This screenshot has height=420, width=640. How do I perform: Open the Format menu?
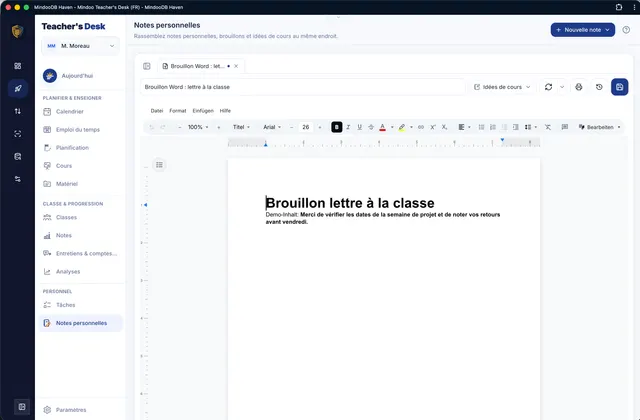pyautogui.click(x=178, y=111)
